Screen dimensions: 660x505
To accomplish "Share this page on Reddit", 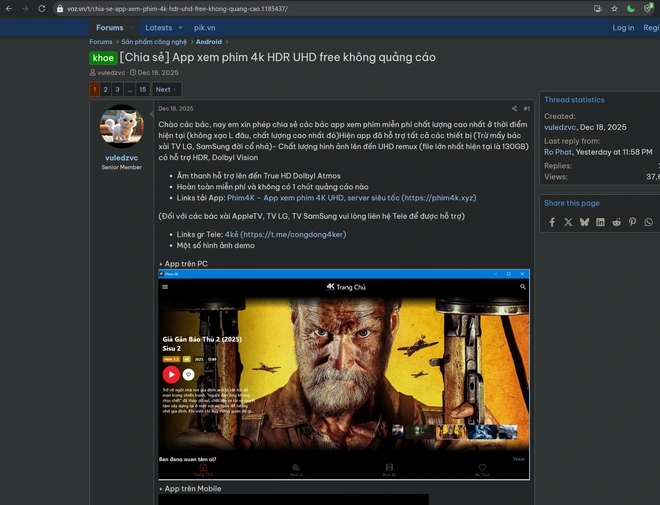I will point(616,222).
